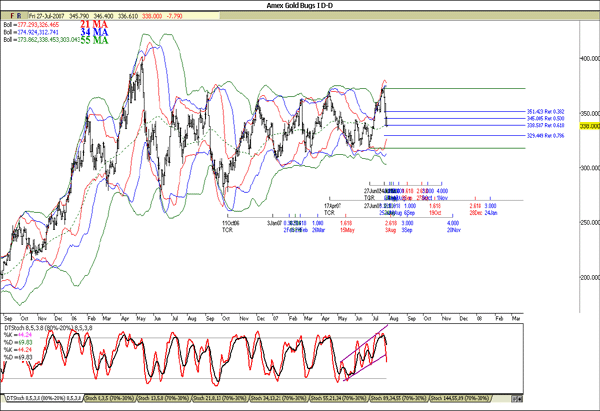Click the 0.786 retracement level label

[x=546, y=135]
